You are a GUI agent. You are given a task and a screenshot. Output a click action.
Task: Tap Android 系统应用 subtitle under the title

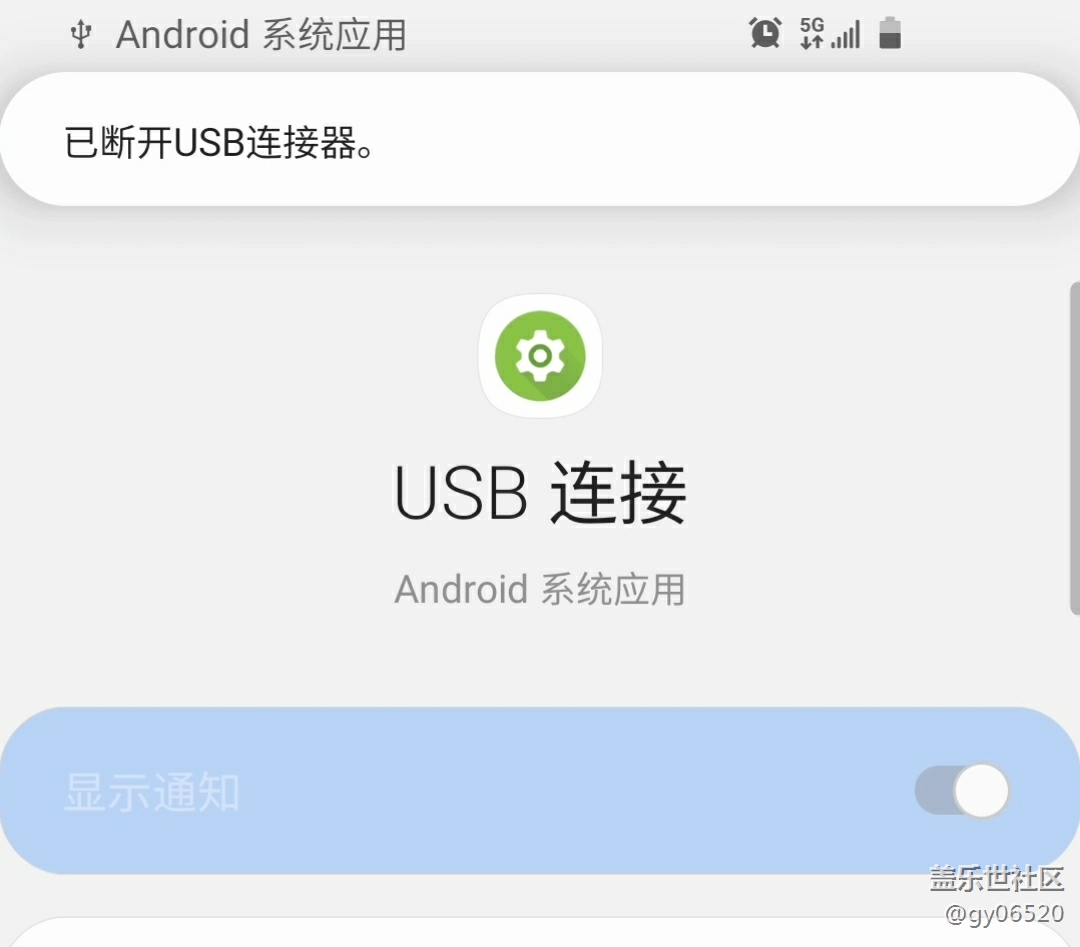pyautogui.click(x=540, y=590)
